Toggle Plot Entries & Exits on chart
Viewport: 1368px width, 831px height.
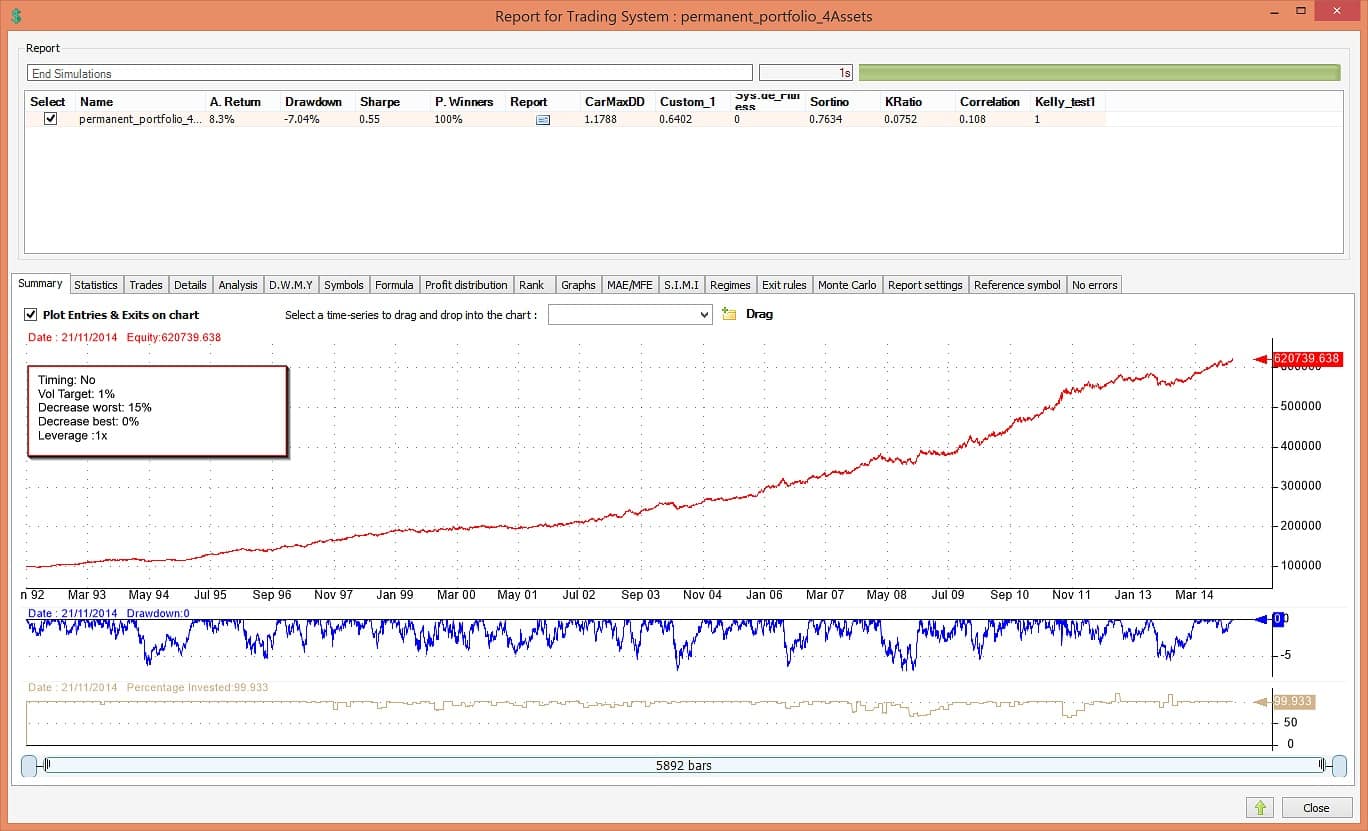point(31,314)
